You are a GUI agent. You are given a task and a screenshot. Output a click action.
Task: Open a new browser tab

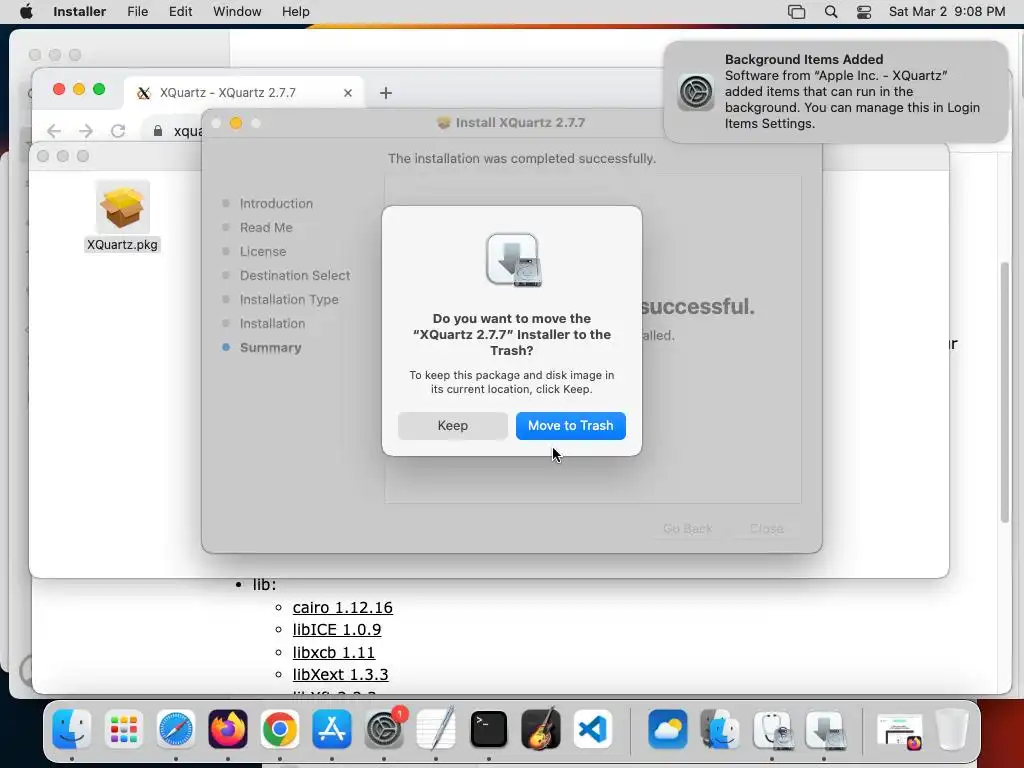pyautogui.click(x=385, y=93)
